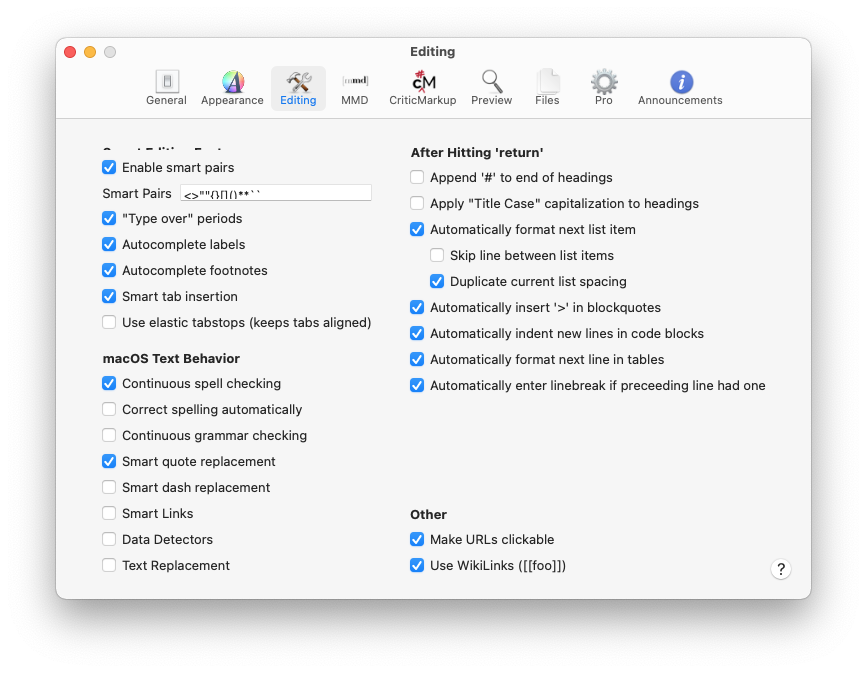The image size is (867, 673).
Task: Click the help question mark button
Action: (781, 569)
